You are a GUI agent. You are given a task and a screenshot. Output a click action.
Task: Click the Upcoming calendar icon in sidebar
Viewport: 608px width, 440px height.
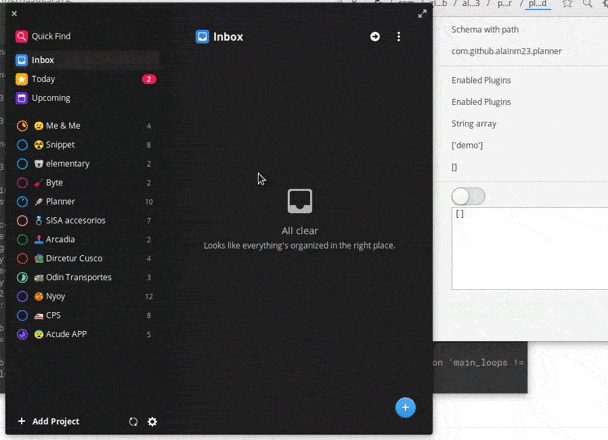[22, 98]
